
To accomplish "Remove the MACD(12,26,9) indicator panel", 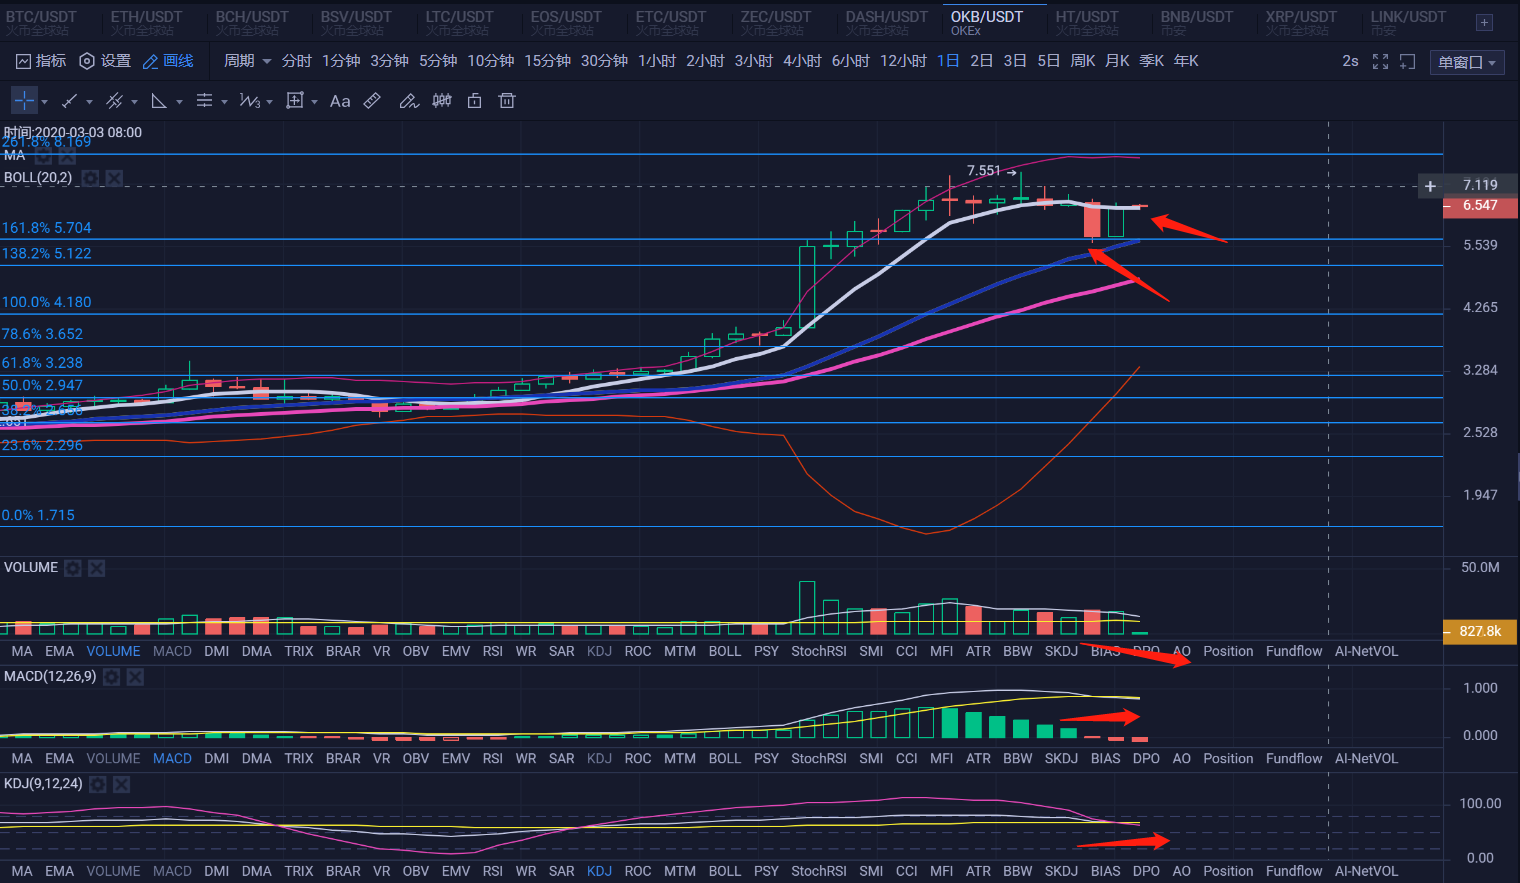I will tap(135, 677).
